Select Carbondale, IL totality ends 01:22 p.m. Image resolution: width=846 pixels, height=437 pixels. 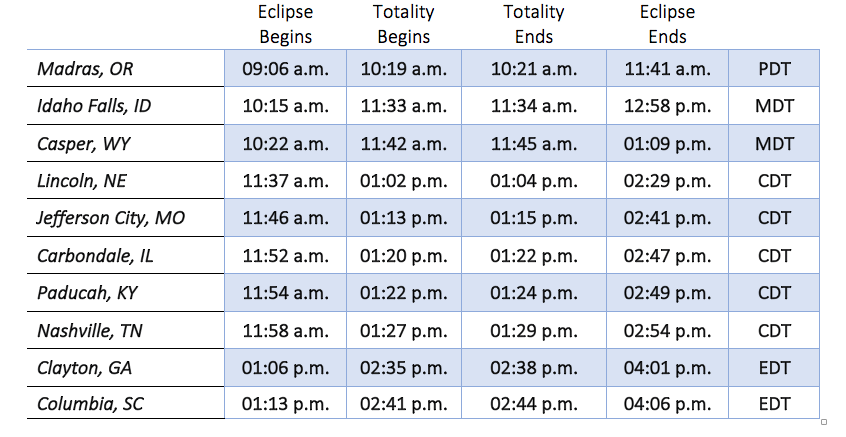(x=534, y=255)
